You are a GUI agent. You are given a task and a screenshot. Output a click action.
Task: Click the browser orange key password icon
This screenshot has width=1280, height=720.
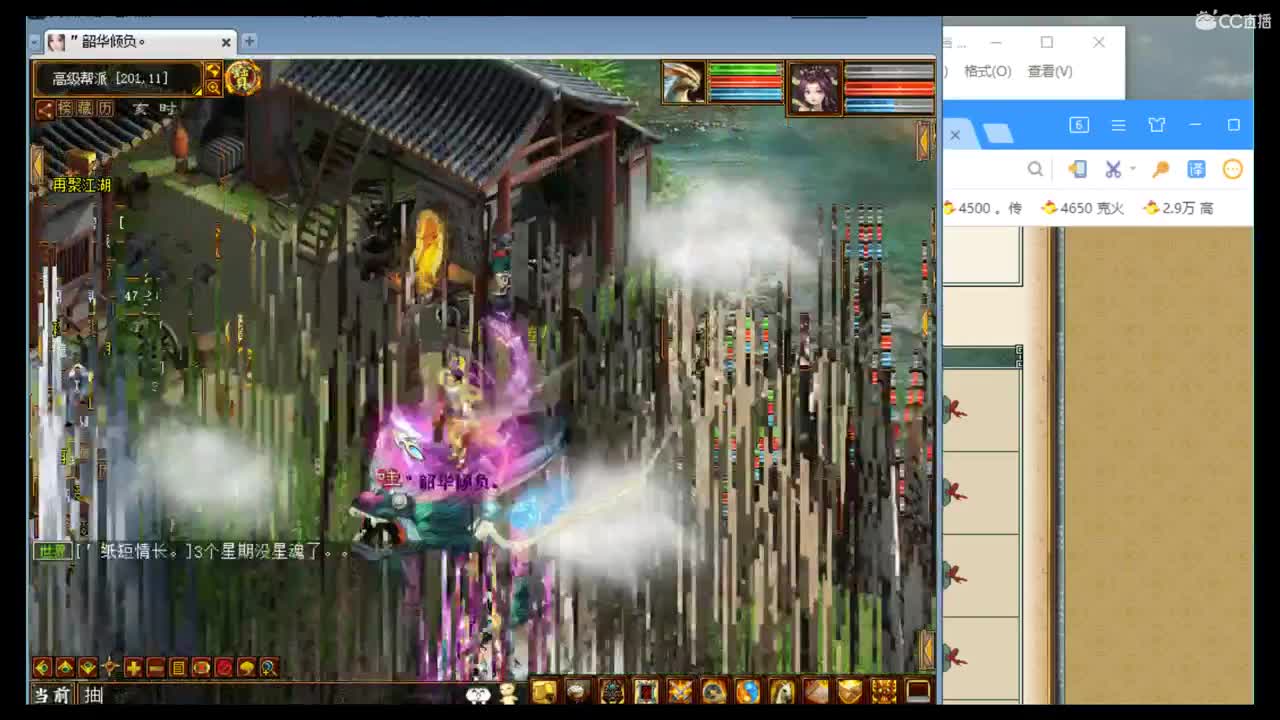click(x=1160, y=169)
